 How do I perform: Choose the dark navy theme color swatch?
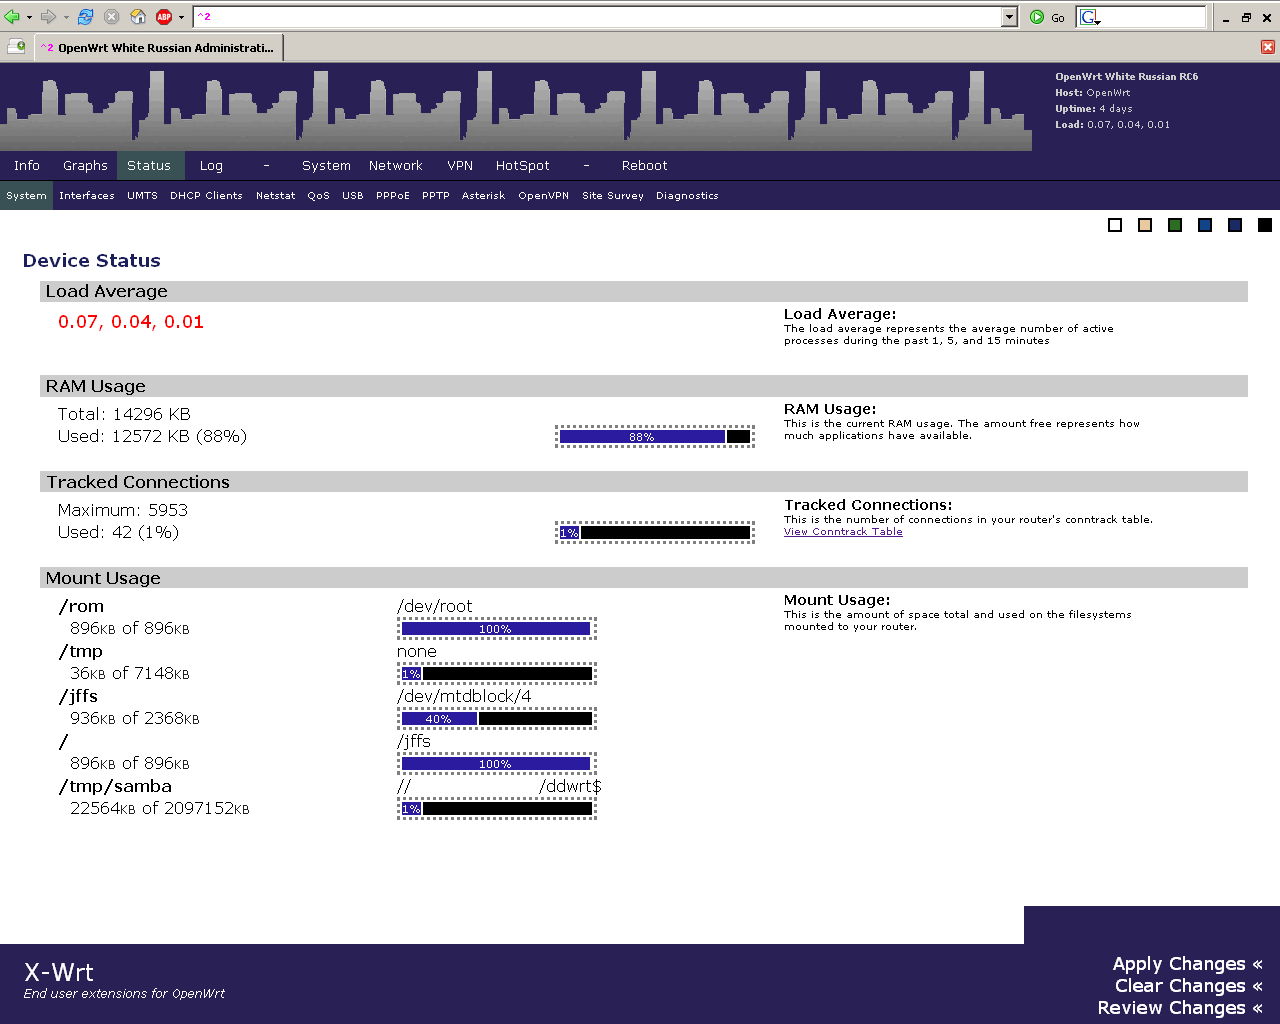pyautogui.click(x=1235, y=225)
